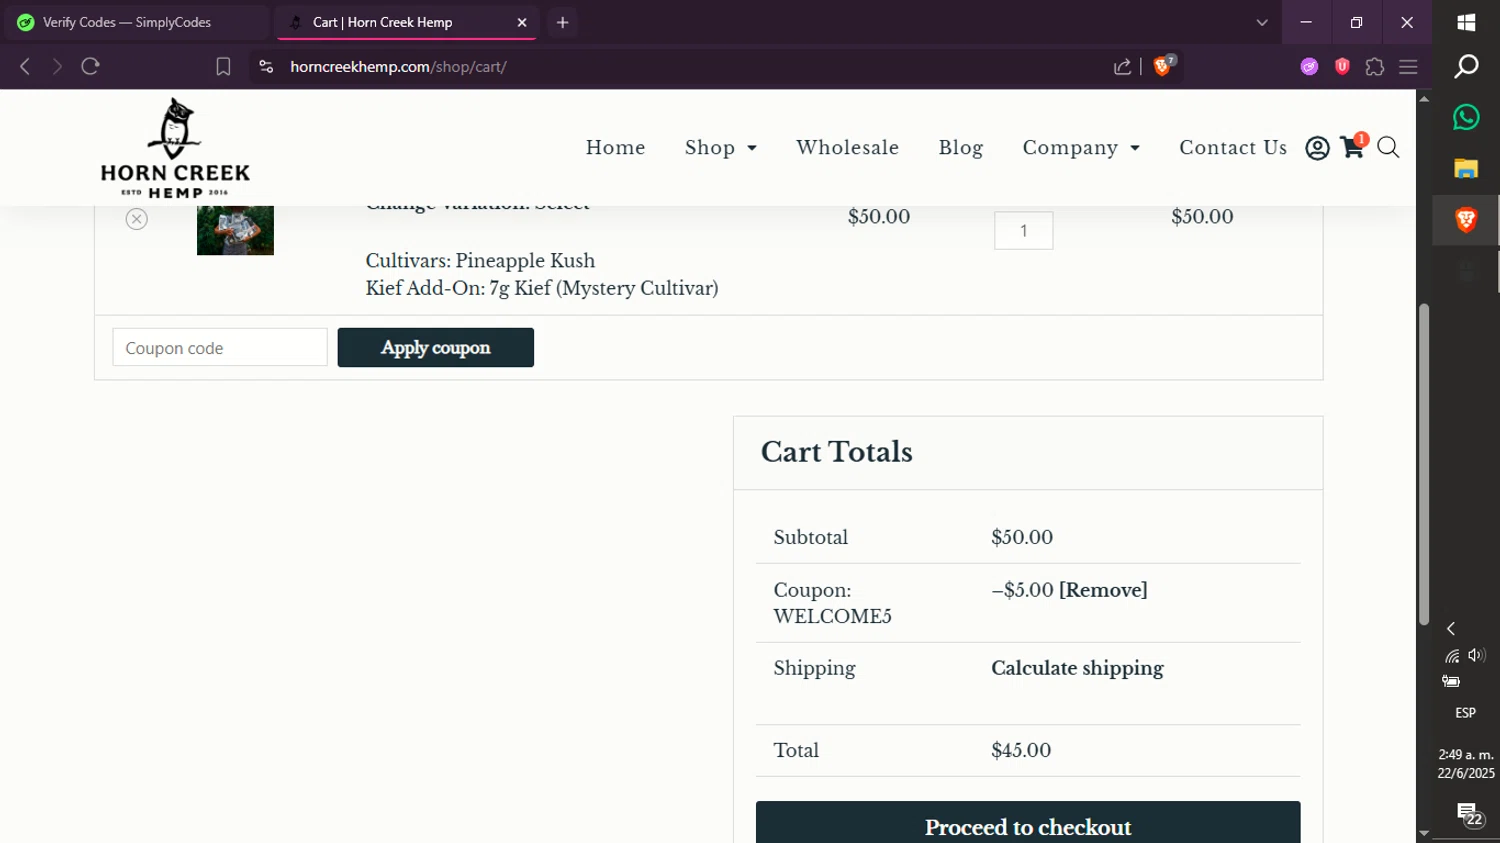This screenshot has width=1500, height=843.
Task: Remove the WELCOME5 coupon
Action: pos(1103,590)
